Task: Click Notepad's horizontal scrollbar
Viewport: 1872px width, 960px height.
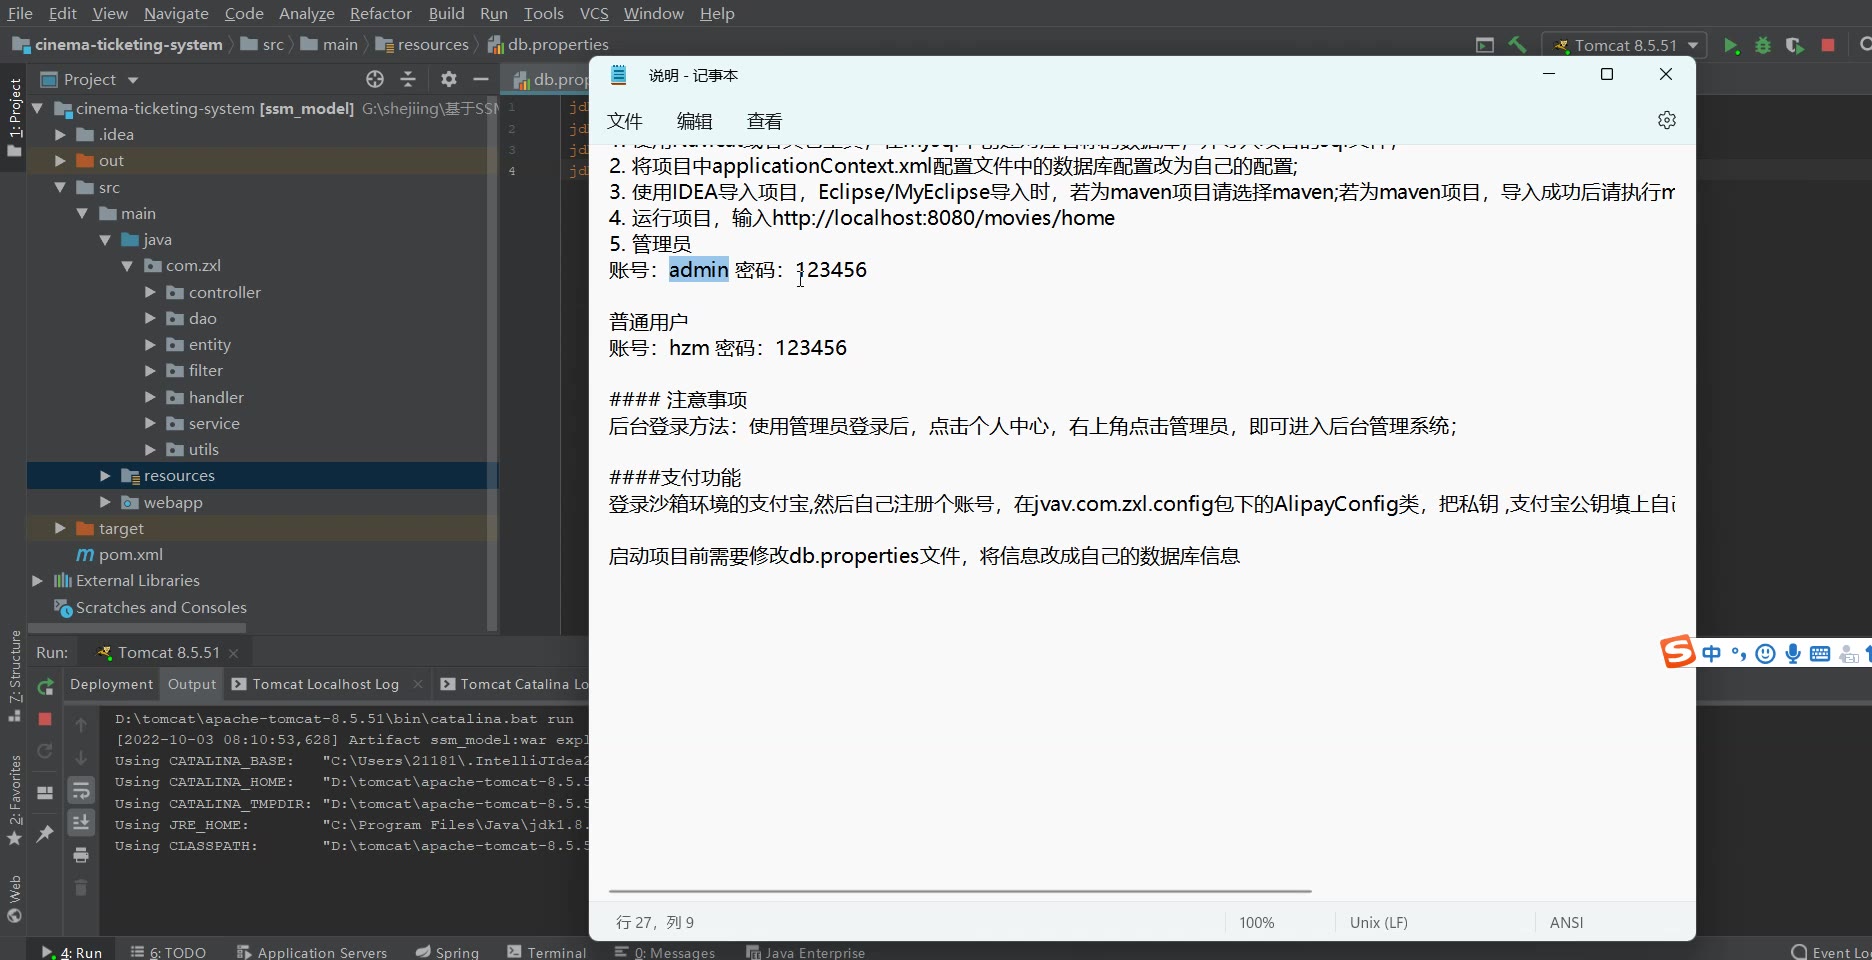Action: (x=960, y=890)
